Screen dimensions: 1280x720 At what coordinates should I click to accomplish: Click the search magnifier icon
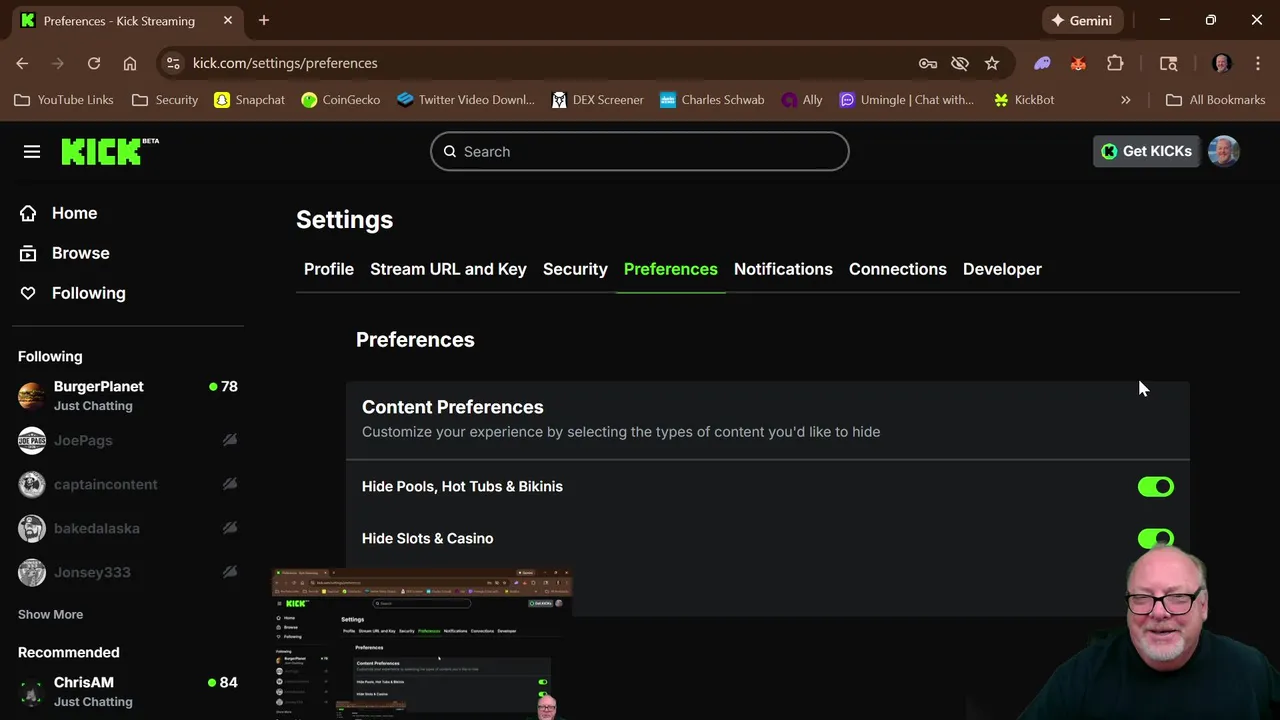450,152
